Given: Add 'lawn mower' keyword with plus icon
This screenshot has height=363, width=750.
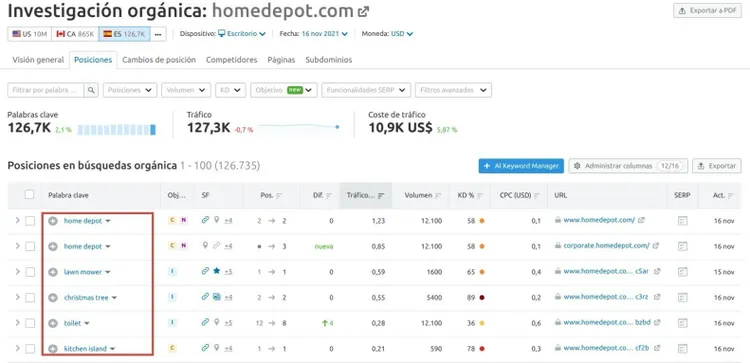Looking at the screenshot, I should coord(53,272).
